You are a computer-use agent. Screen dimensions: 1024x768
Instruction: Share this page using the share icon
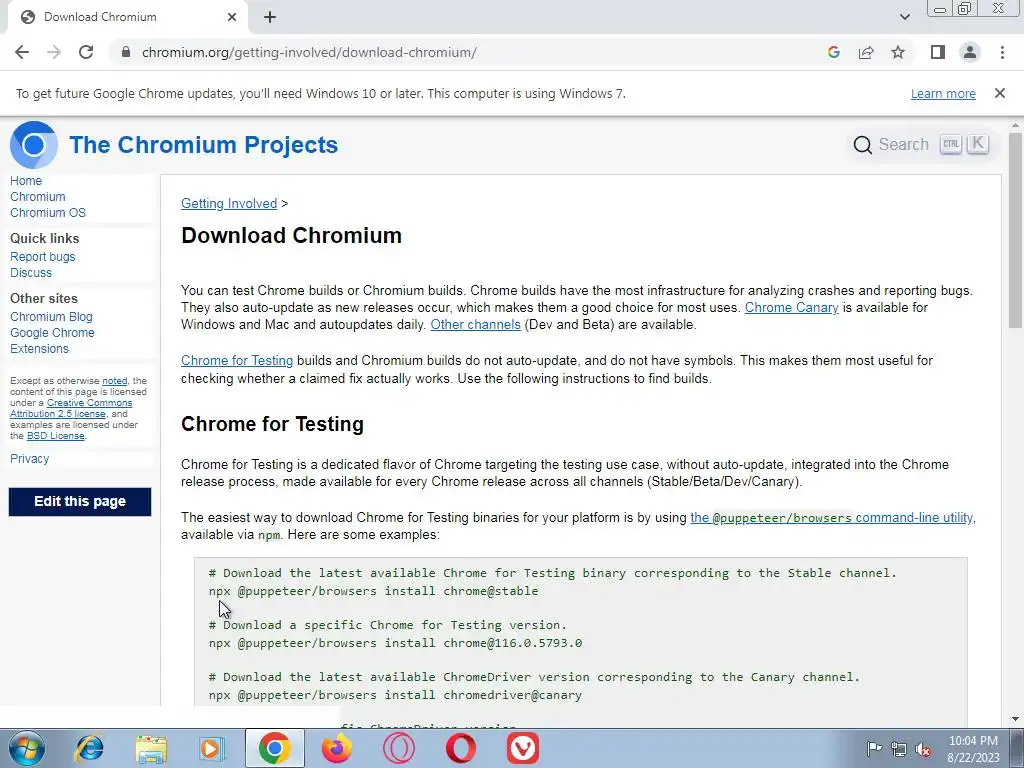click(x=866, y=52)
